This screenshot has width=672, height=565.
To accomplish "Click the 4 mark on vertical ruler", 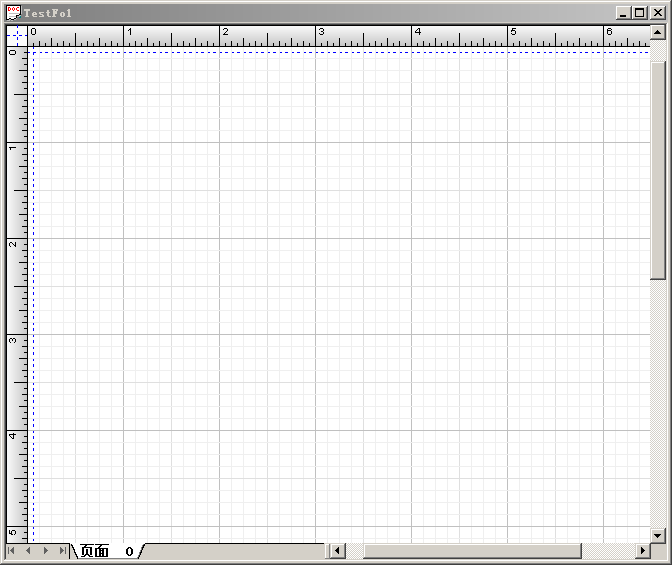I will (x=13, y=436).
